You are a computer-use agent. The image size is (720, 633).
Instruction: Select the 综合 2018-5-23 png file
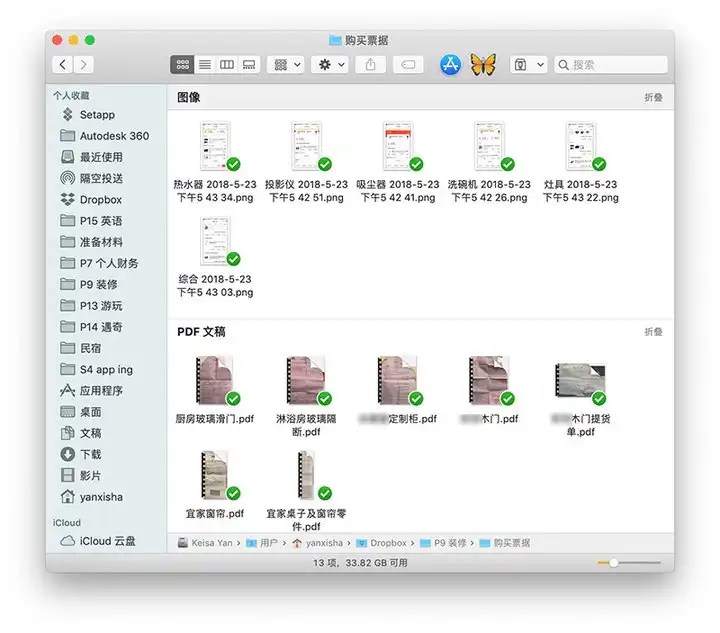coord(215,258)
